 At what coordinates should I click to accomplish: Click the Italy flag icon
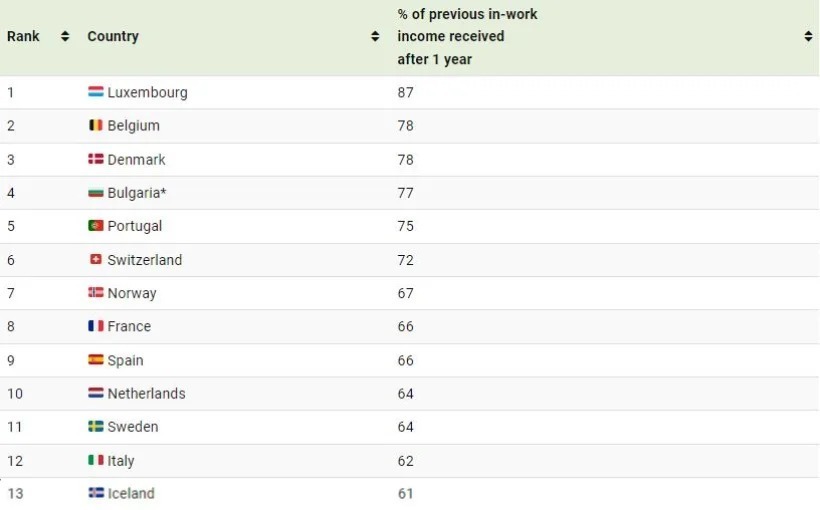click(96, 460)
